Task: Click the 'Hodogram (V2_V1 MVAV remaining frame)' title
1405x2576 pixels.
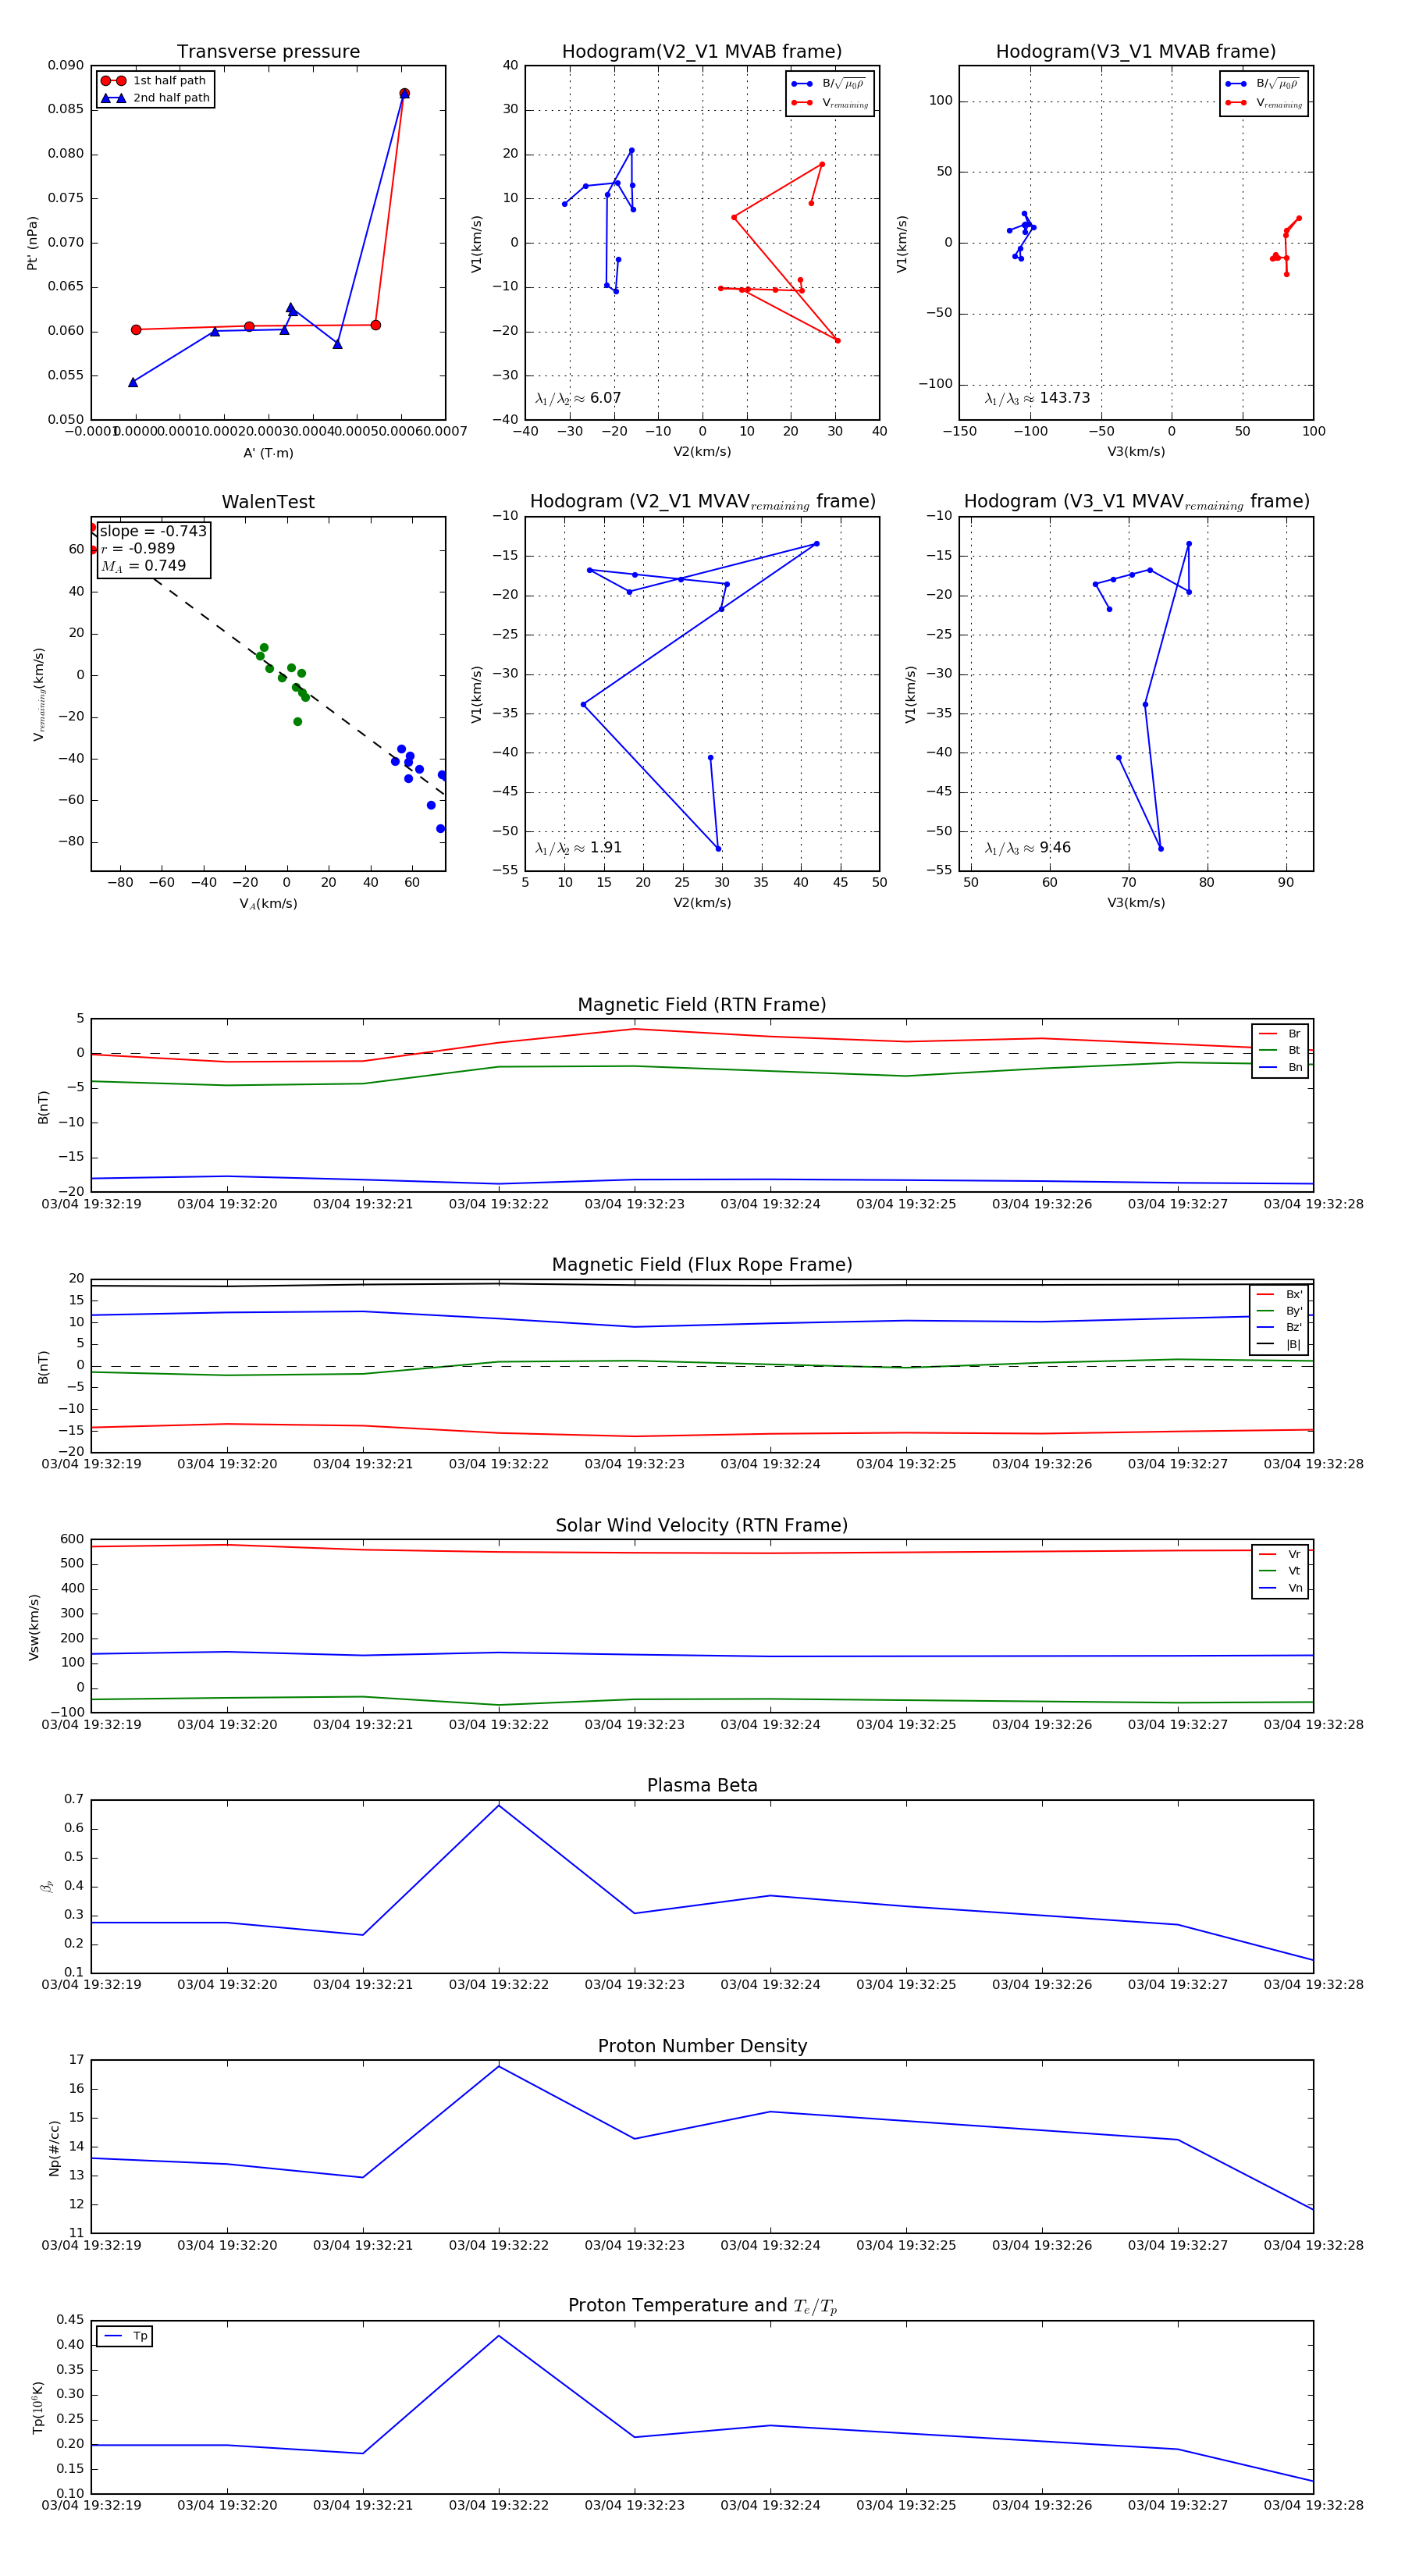Action: (x=702, y=502)
